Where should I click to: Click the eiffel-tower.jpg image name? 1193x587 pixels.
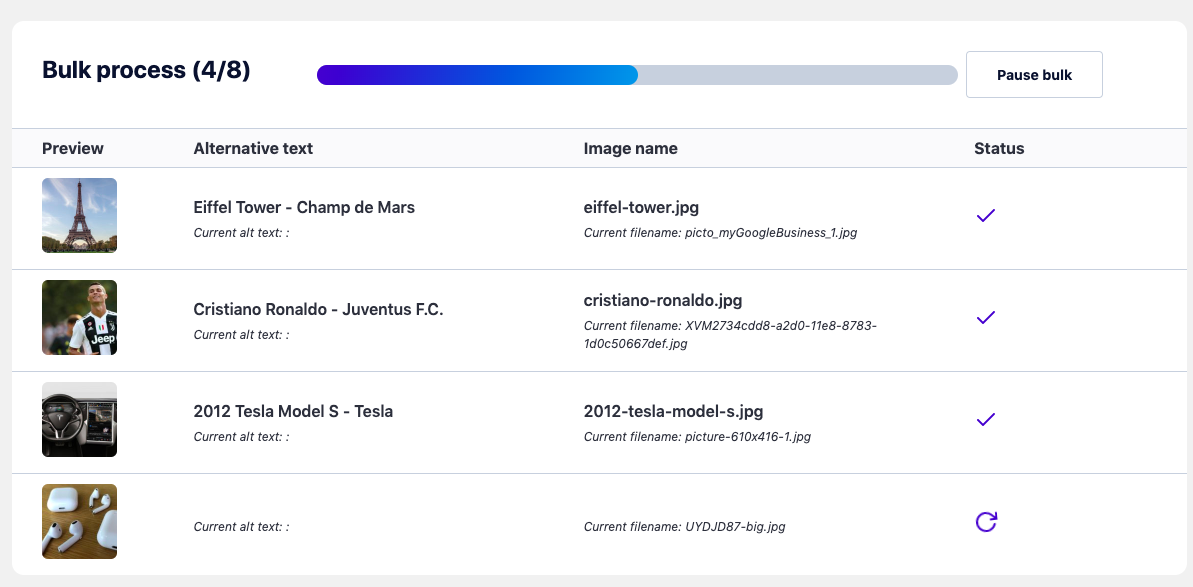coord(641,207)
